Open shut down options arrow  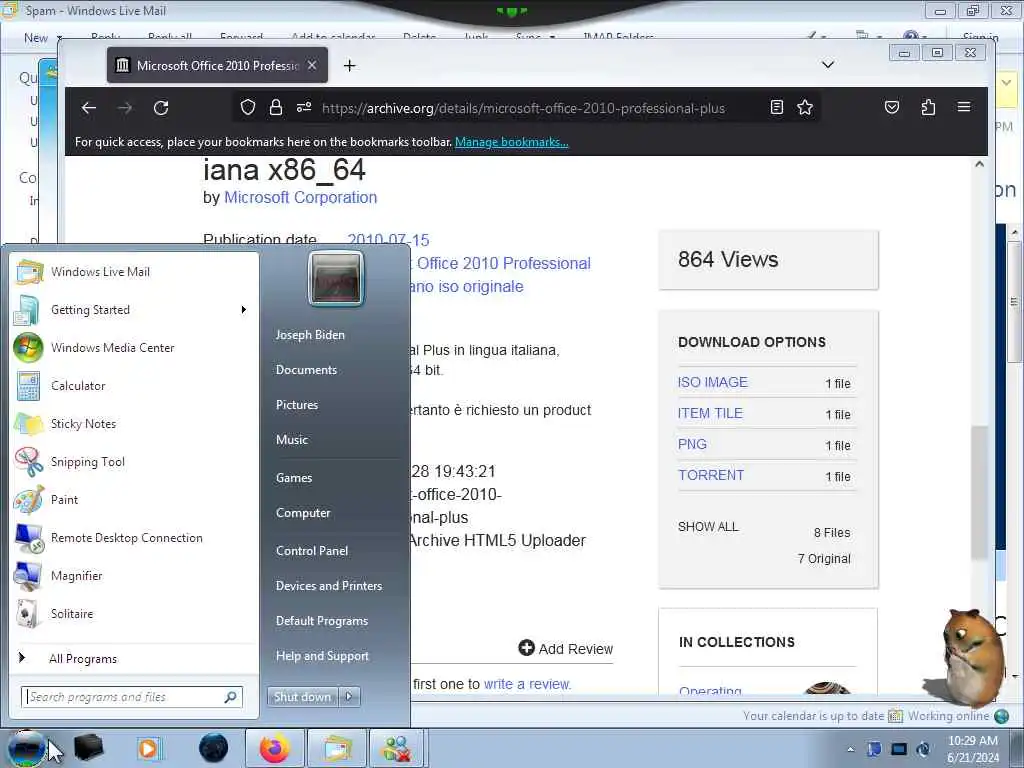349,697
